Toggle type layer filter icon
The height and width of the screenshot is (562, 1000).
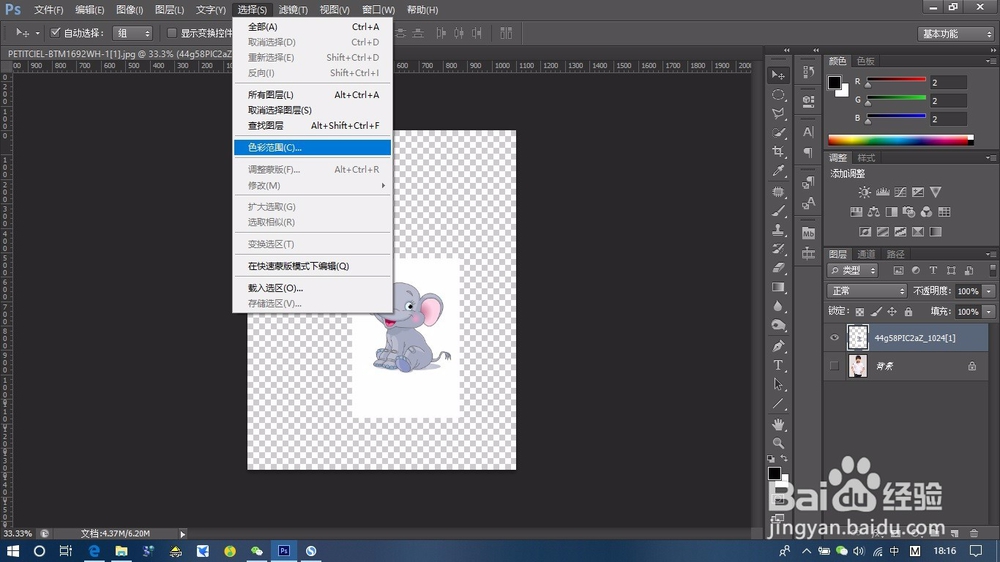click(933, 270)
